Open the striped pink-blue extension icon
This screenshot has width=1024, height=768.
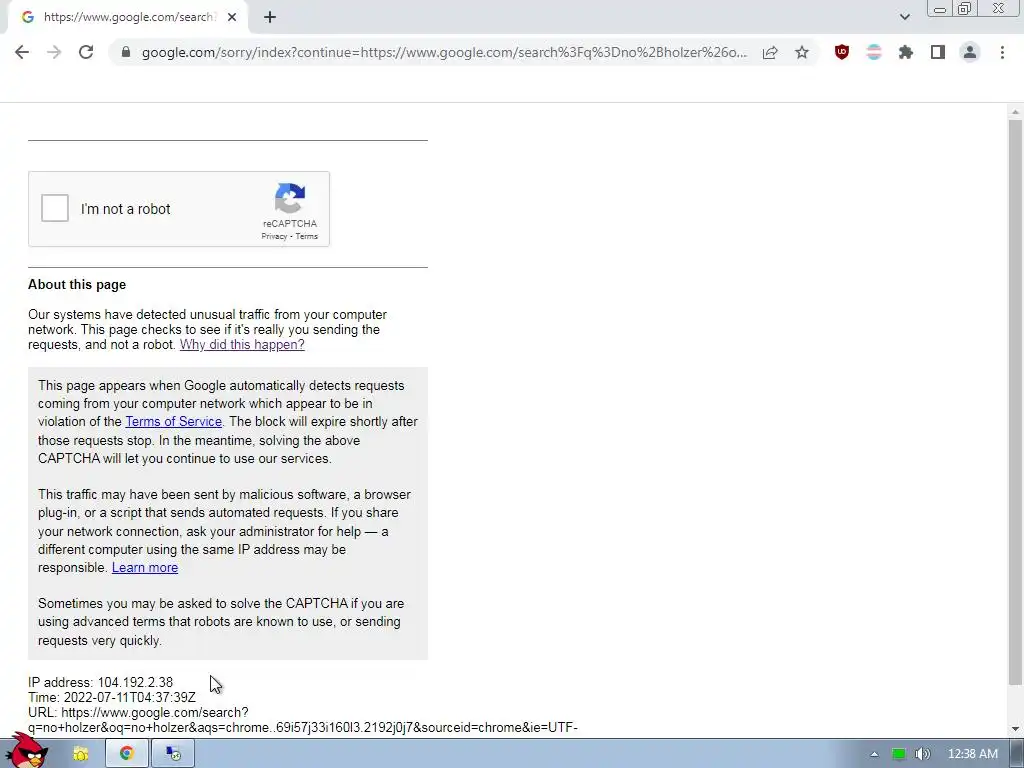tap(874, 52)
